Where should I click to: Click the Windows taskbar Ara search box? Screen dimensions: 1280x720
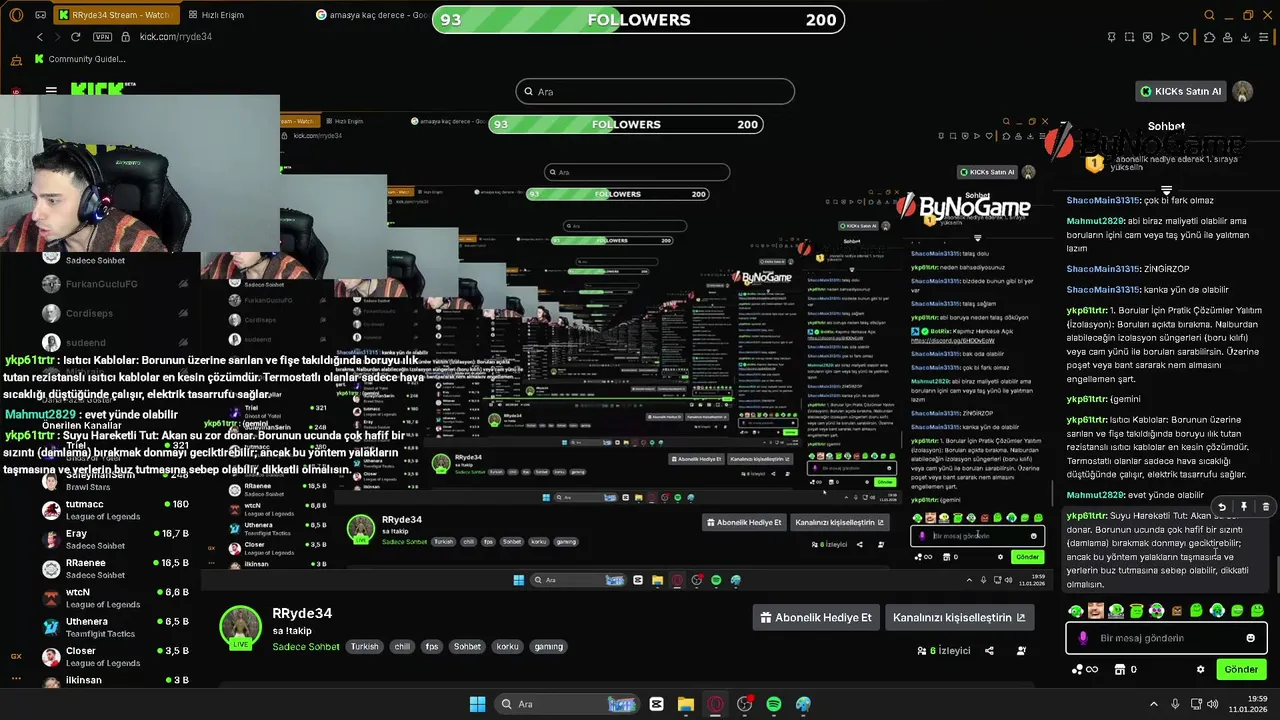point(566,704)
